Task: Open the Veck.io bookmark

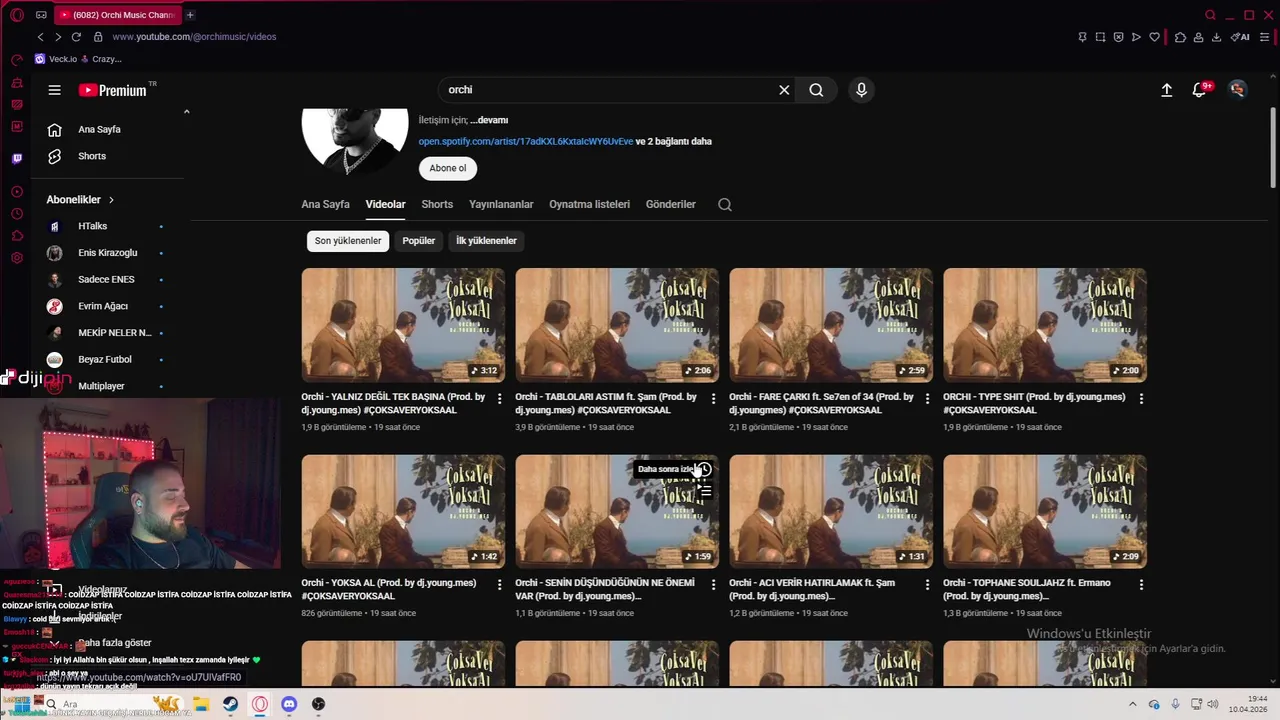Action: coord(55,59)
